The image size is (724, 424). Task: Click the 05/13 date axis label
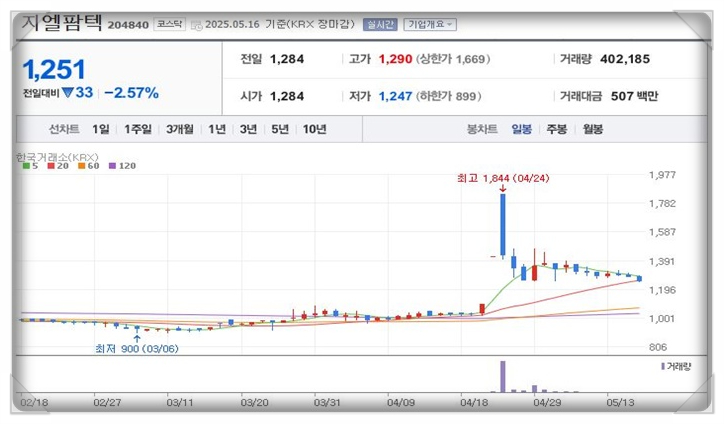621,403
